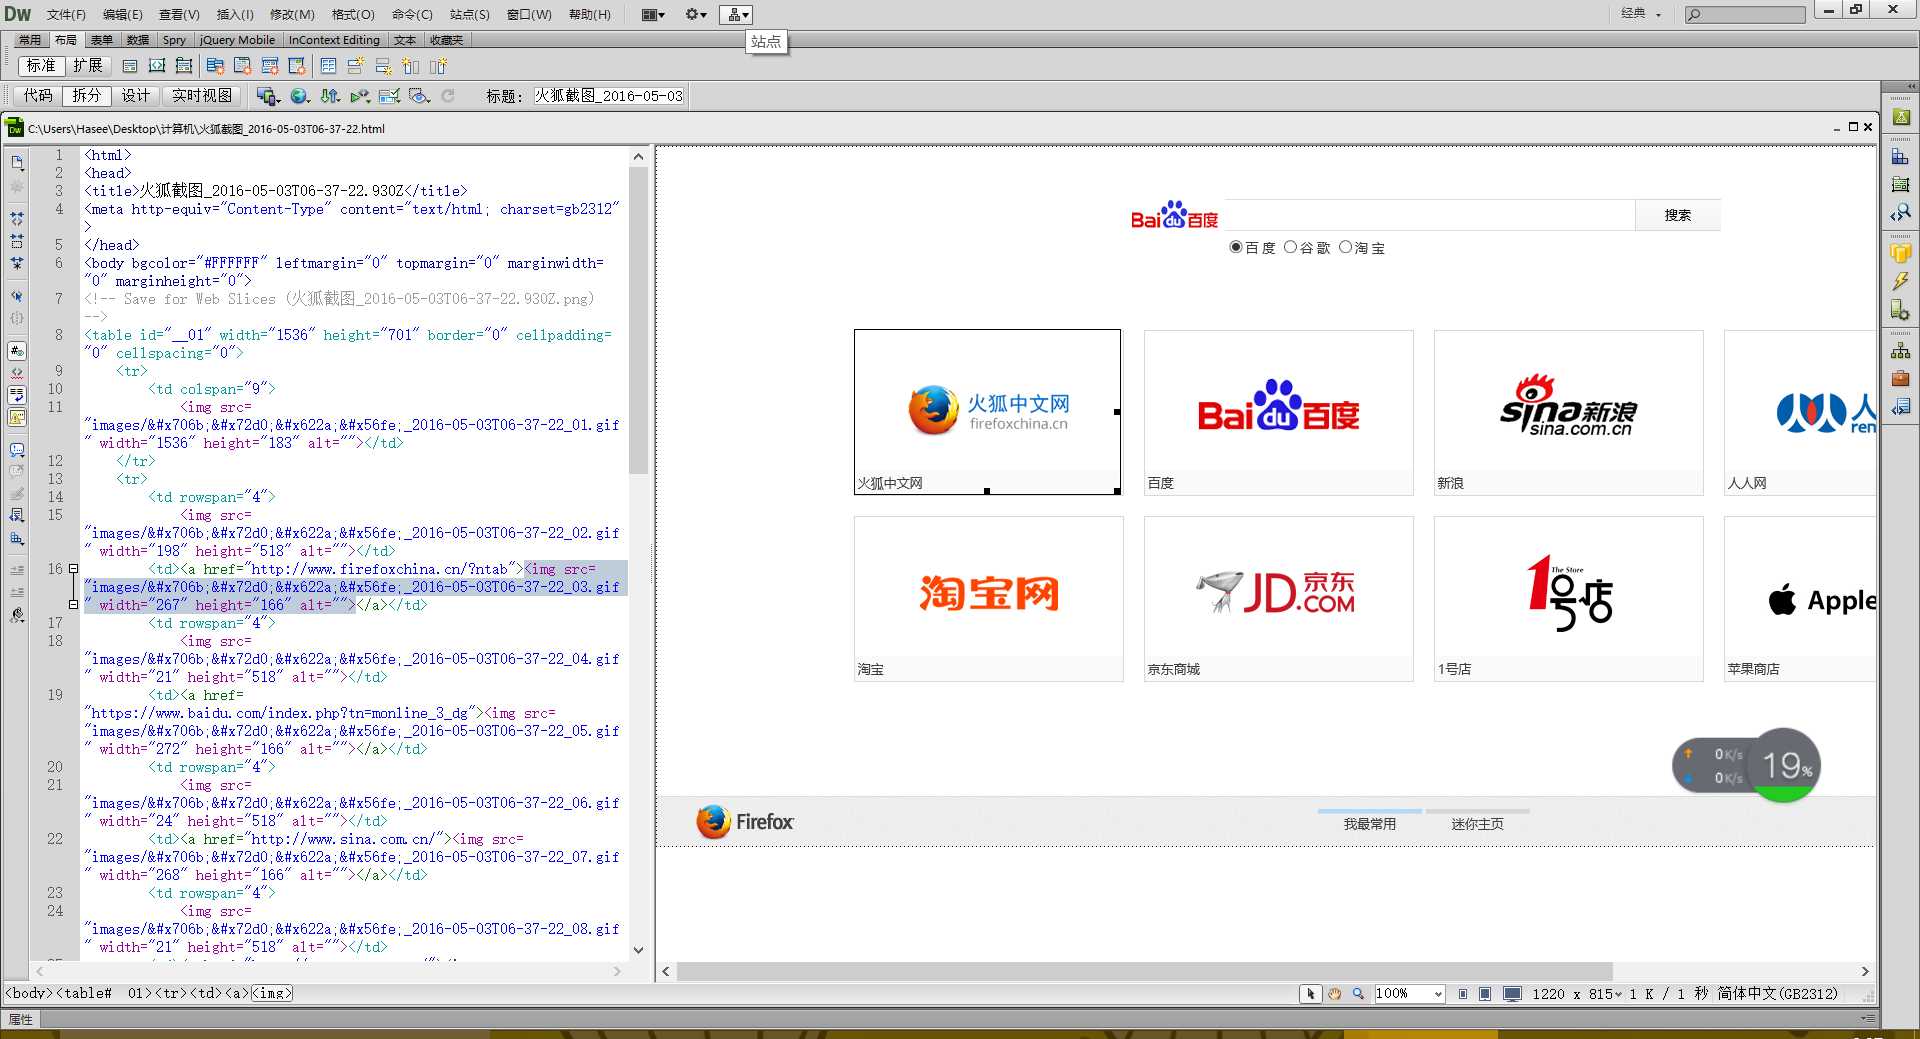This screenshot has width=1920, height=1039.
Task: Click the Insert Column to the Right icon
Action: tap(438, 66)
